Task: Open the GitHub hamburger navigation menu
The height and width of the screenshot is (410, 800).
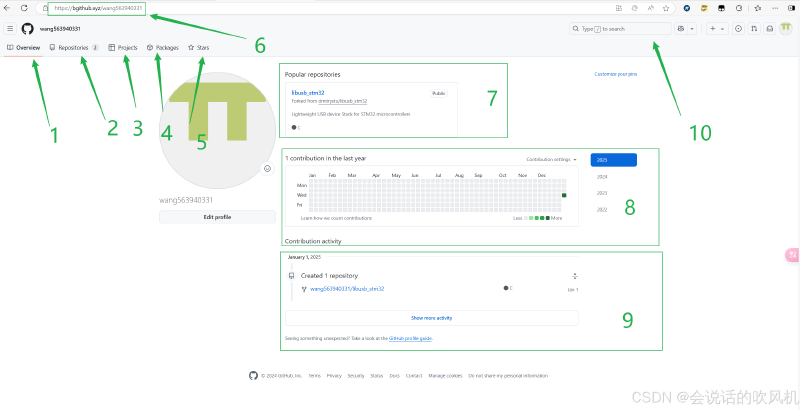Action: (x=10, y=29)
